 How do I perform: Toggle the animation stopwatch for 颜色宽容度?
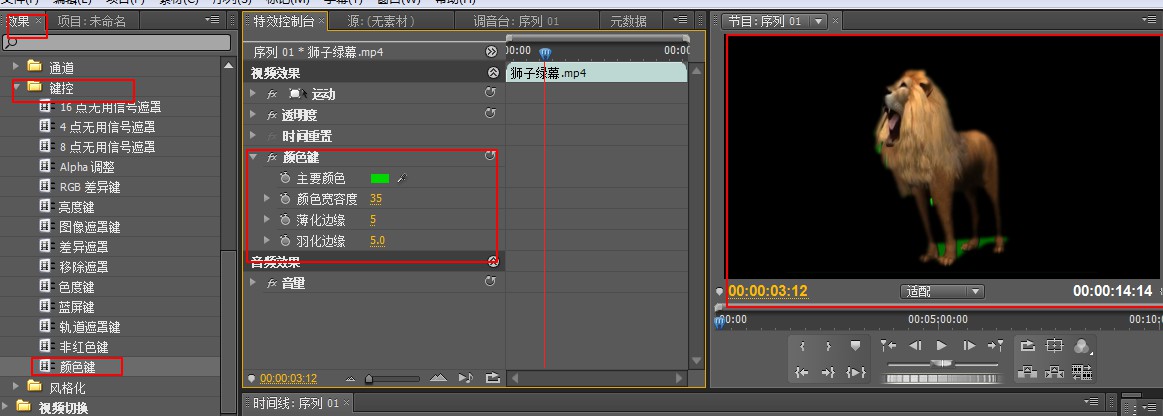(285, 199)
